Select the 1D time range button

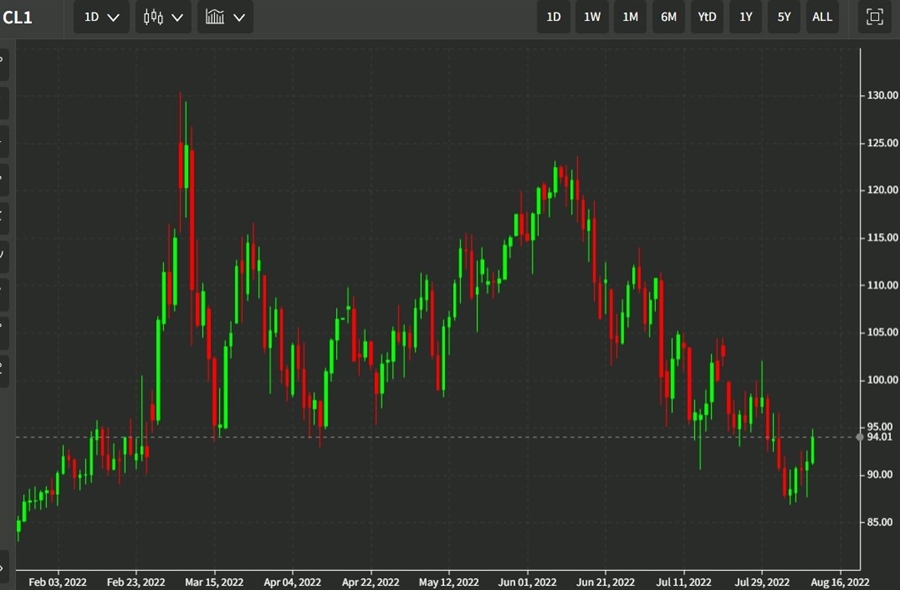(x=553, y=17)
